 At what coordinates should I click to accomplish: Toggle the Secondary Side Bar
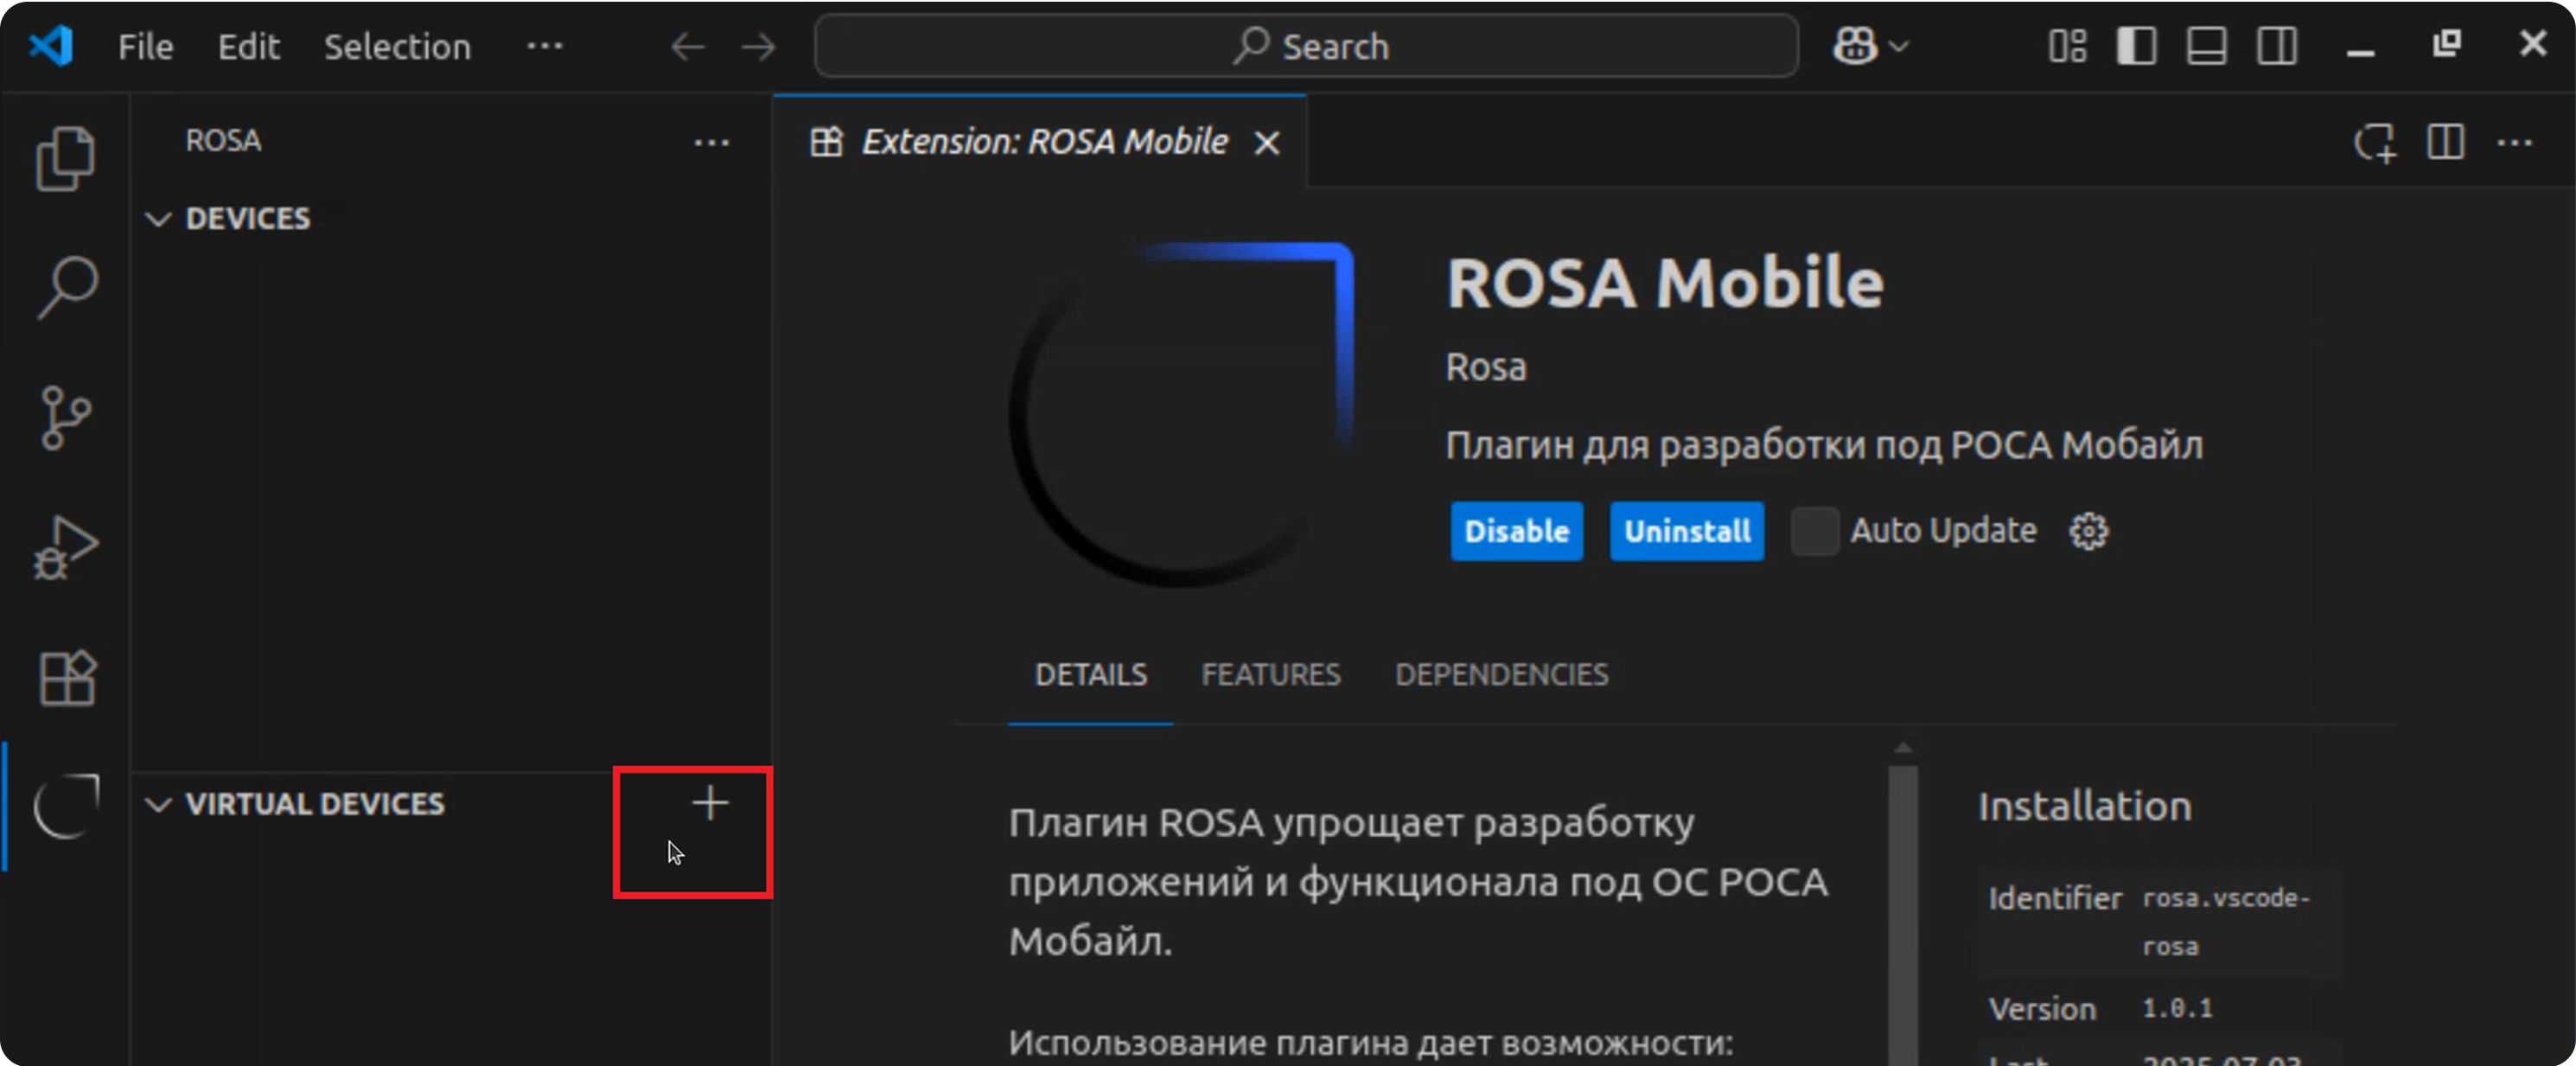[2276, 46]
